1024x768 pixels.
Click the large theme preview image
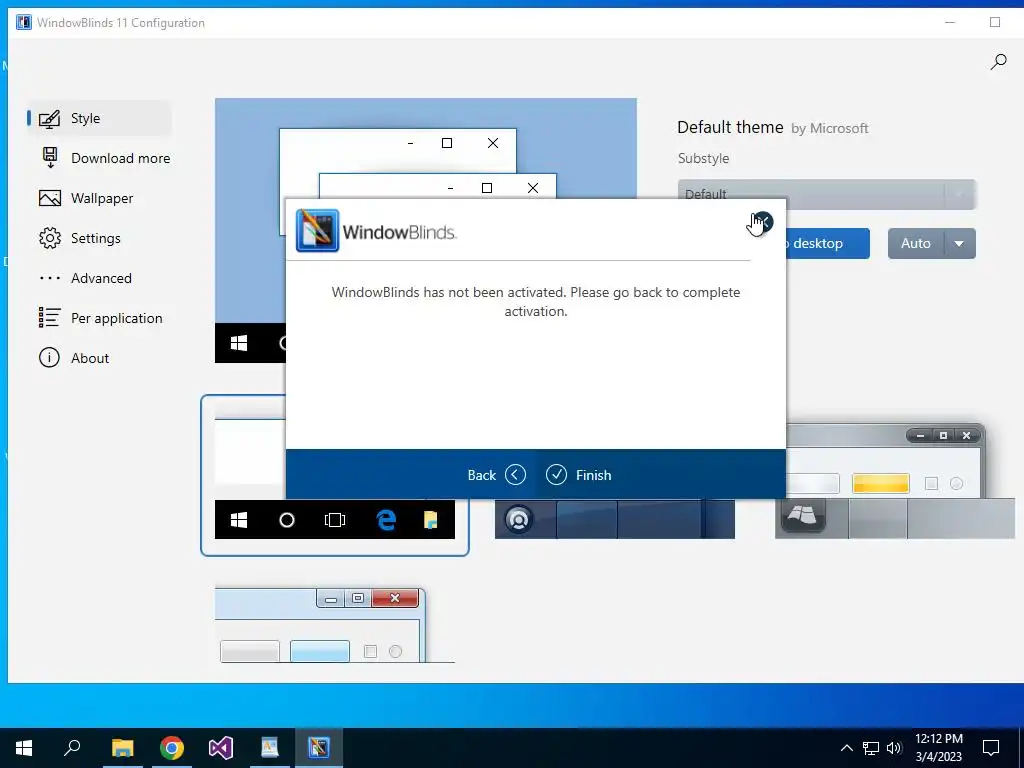click(x=425, y=148)
